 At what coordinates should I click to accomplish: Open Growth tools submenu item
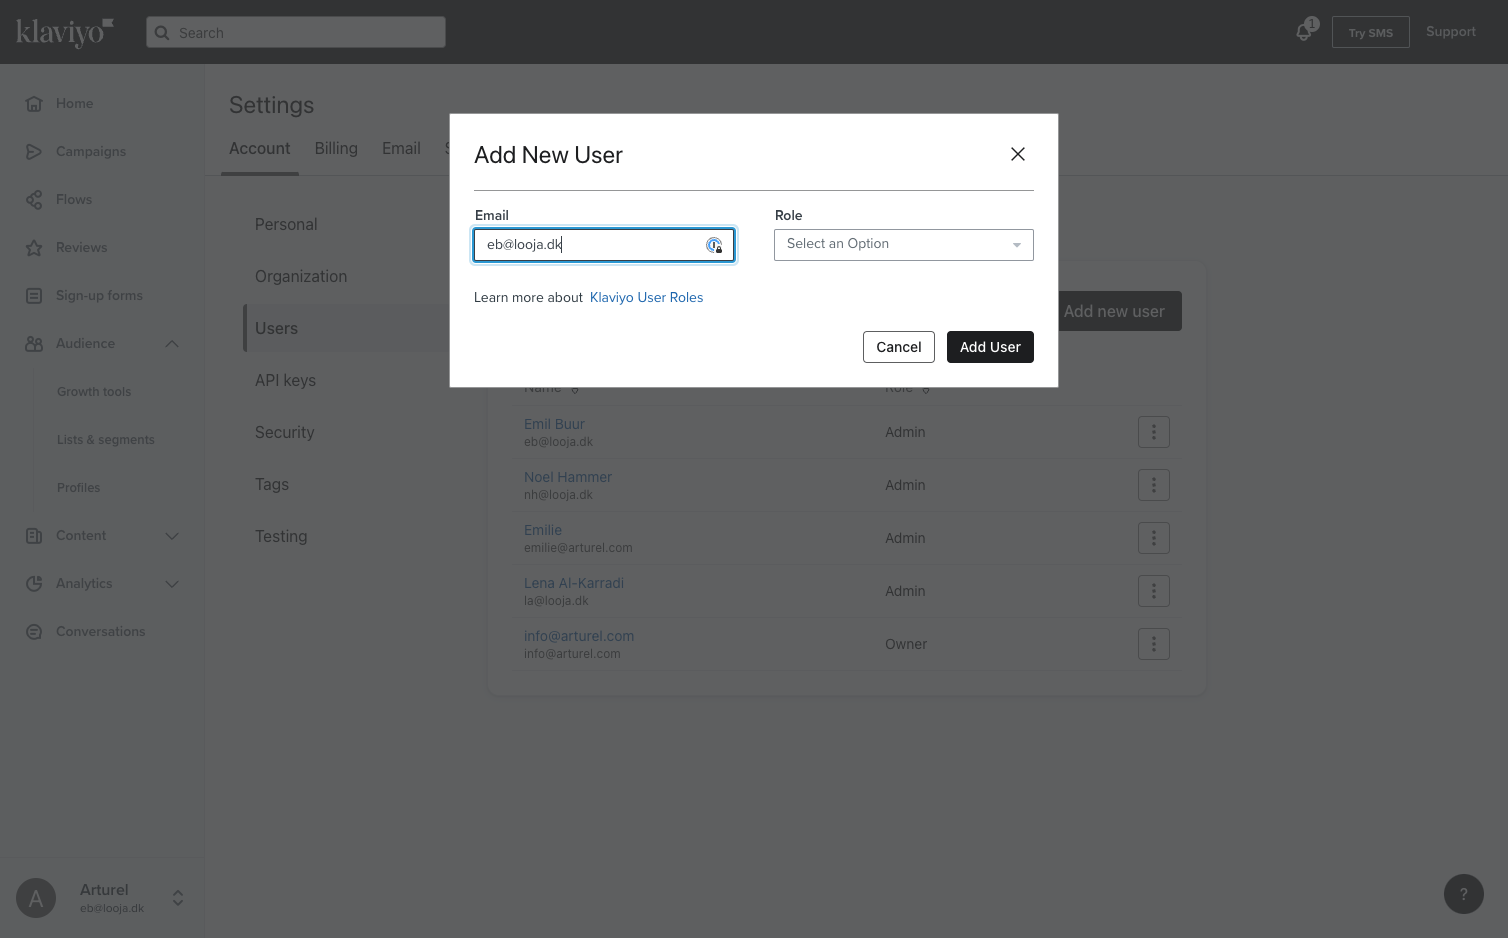click(94, 392)
